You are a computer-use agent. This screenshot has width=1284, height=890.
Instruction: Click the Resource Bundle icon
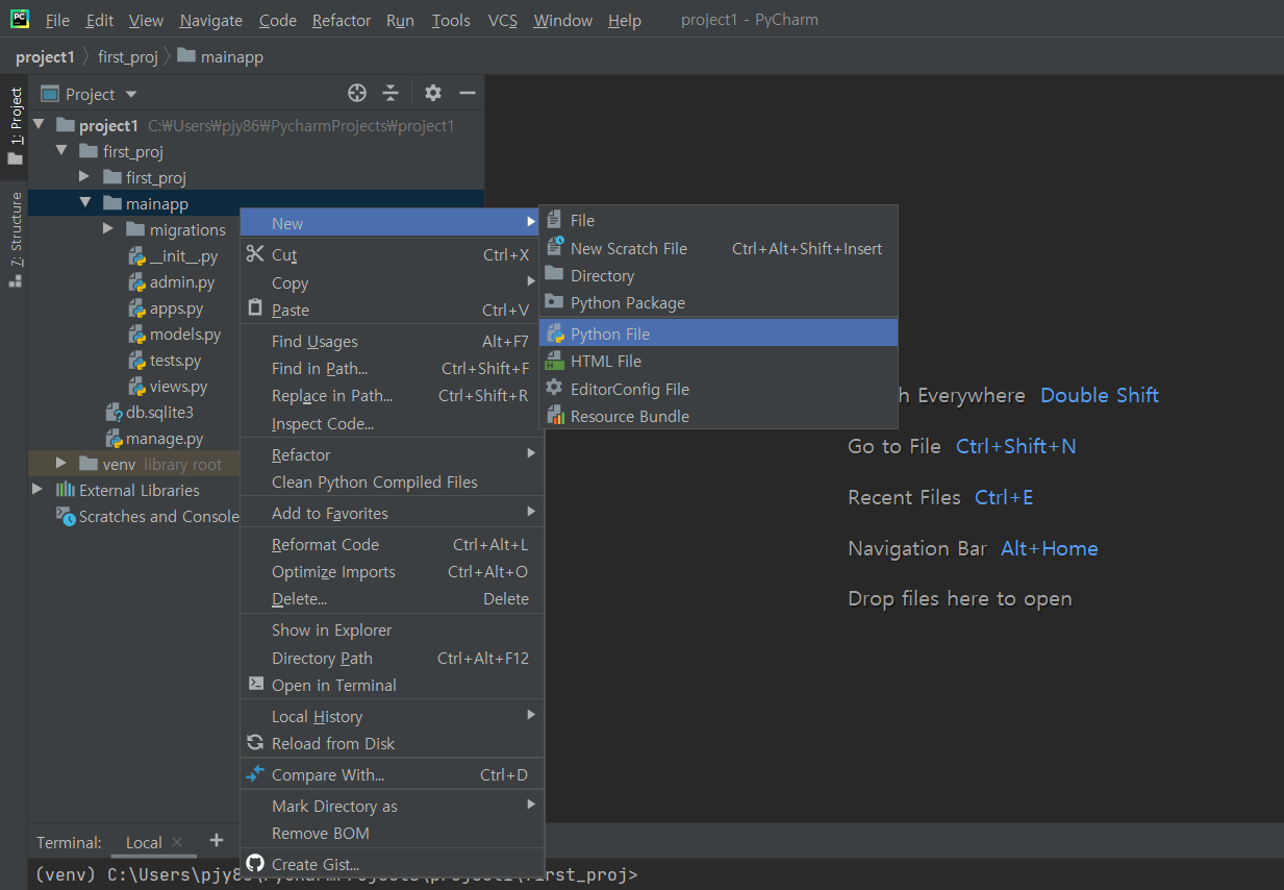[555, 415]
